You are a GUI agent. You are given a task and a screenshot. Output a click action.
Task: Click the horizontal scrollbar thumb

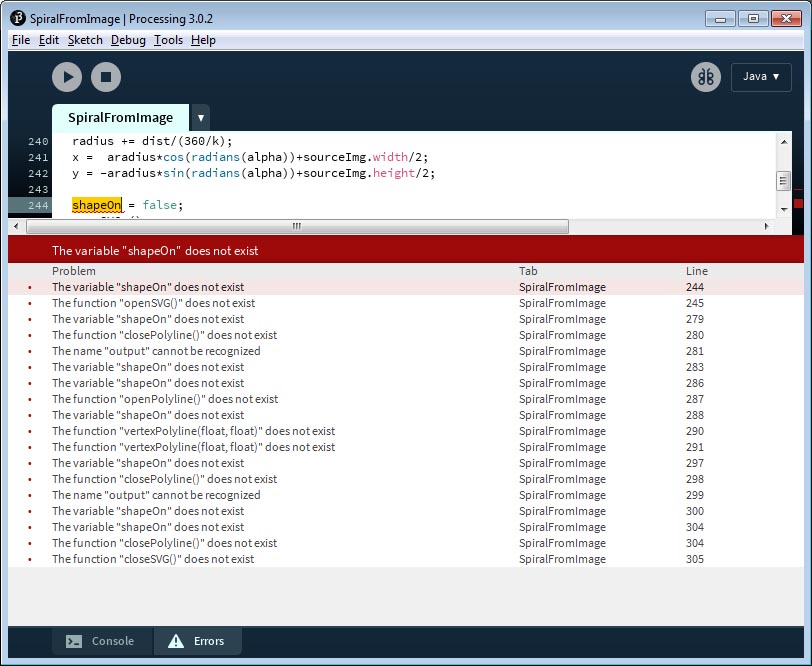(297, 226)
